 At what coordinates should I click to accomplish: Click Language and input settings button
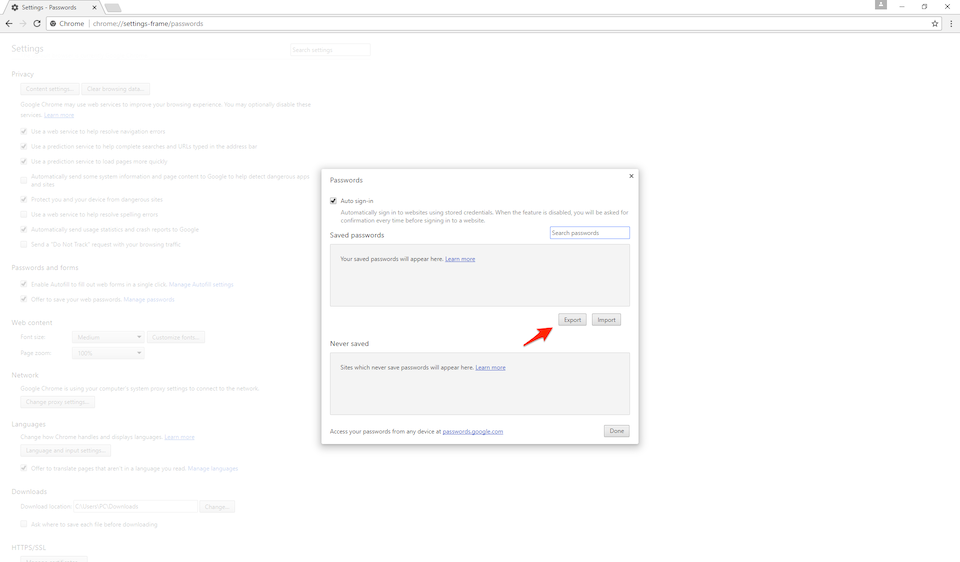click(x=66, y=451)
